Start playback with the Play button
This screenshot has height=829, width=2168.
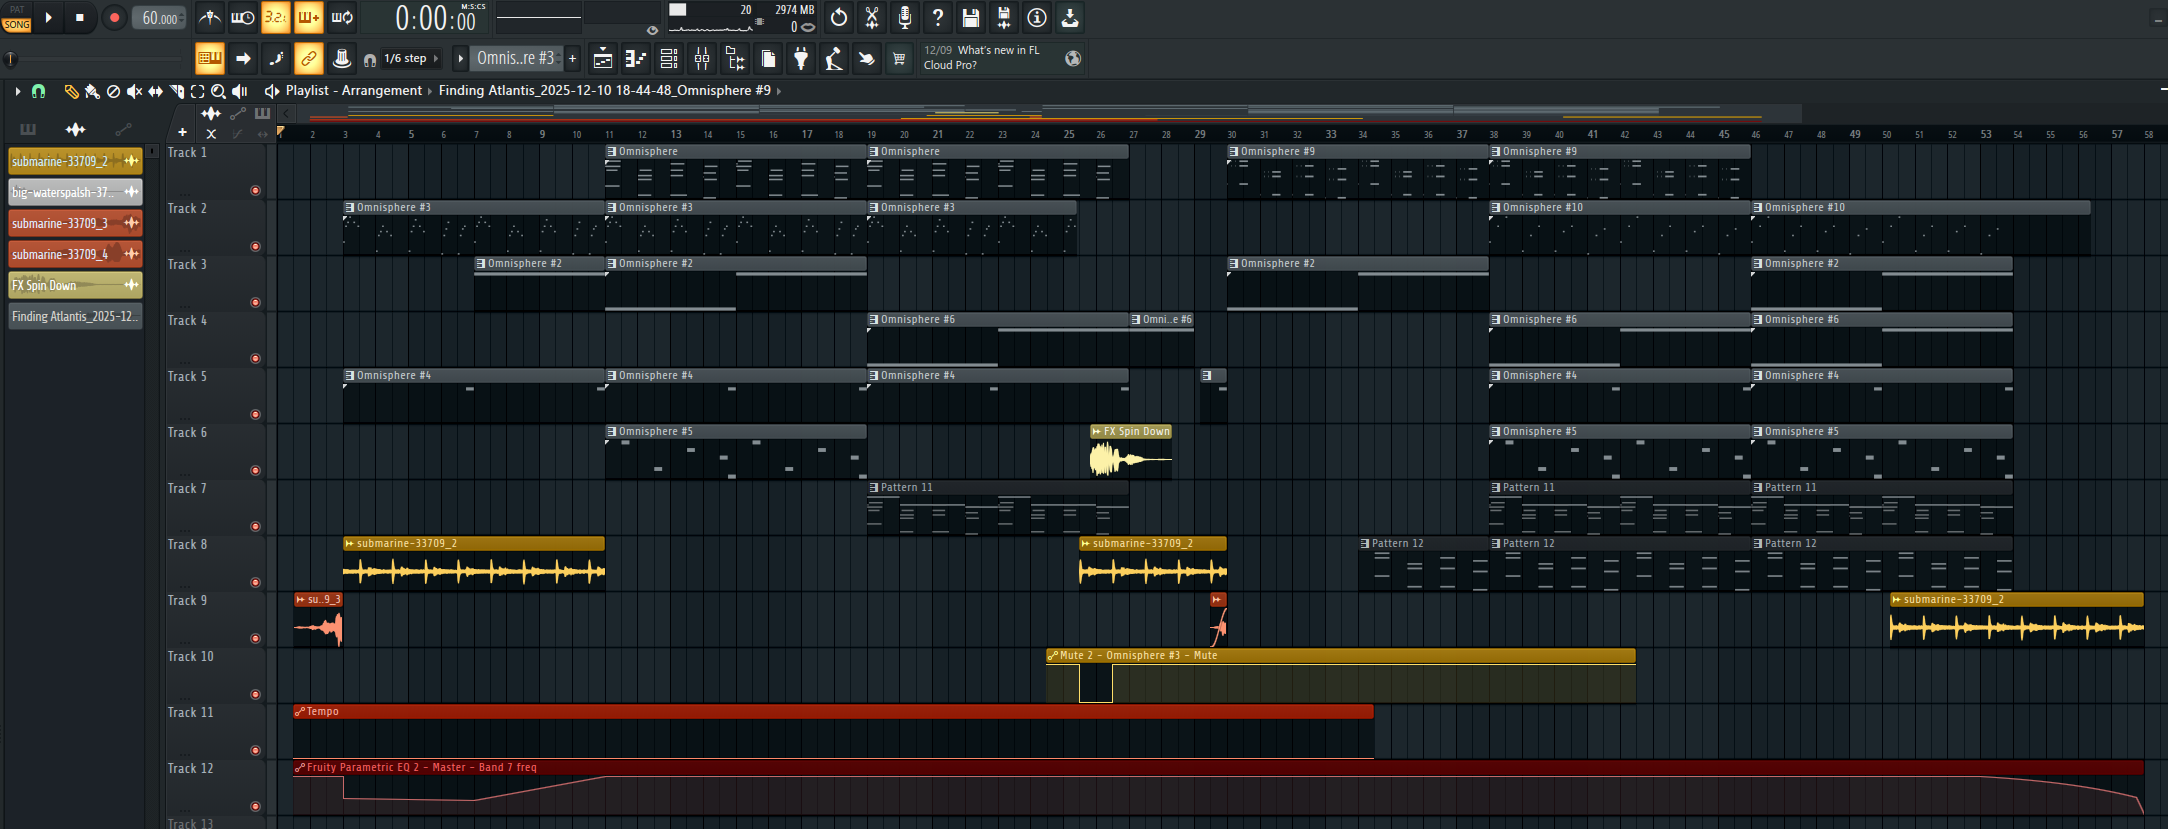[49, 17]
